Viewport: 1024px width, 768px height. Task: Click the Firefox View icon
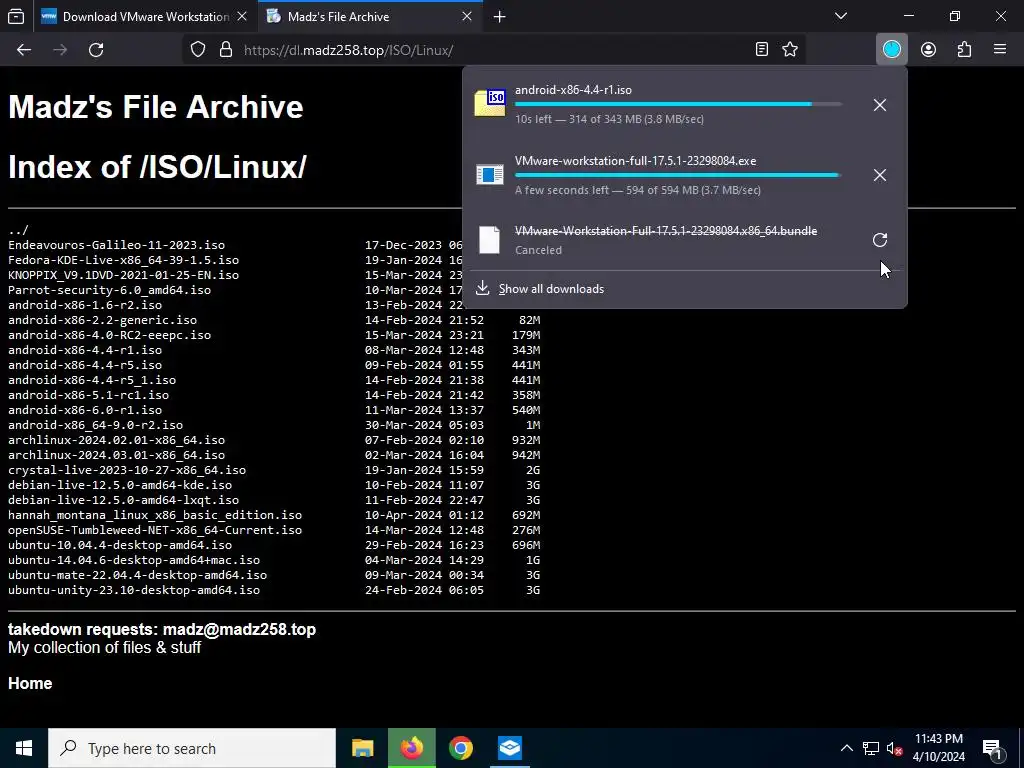[16, 16]
